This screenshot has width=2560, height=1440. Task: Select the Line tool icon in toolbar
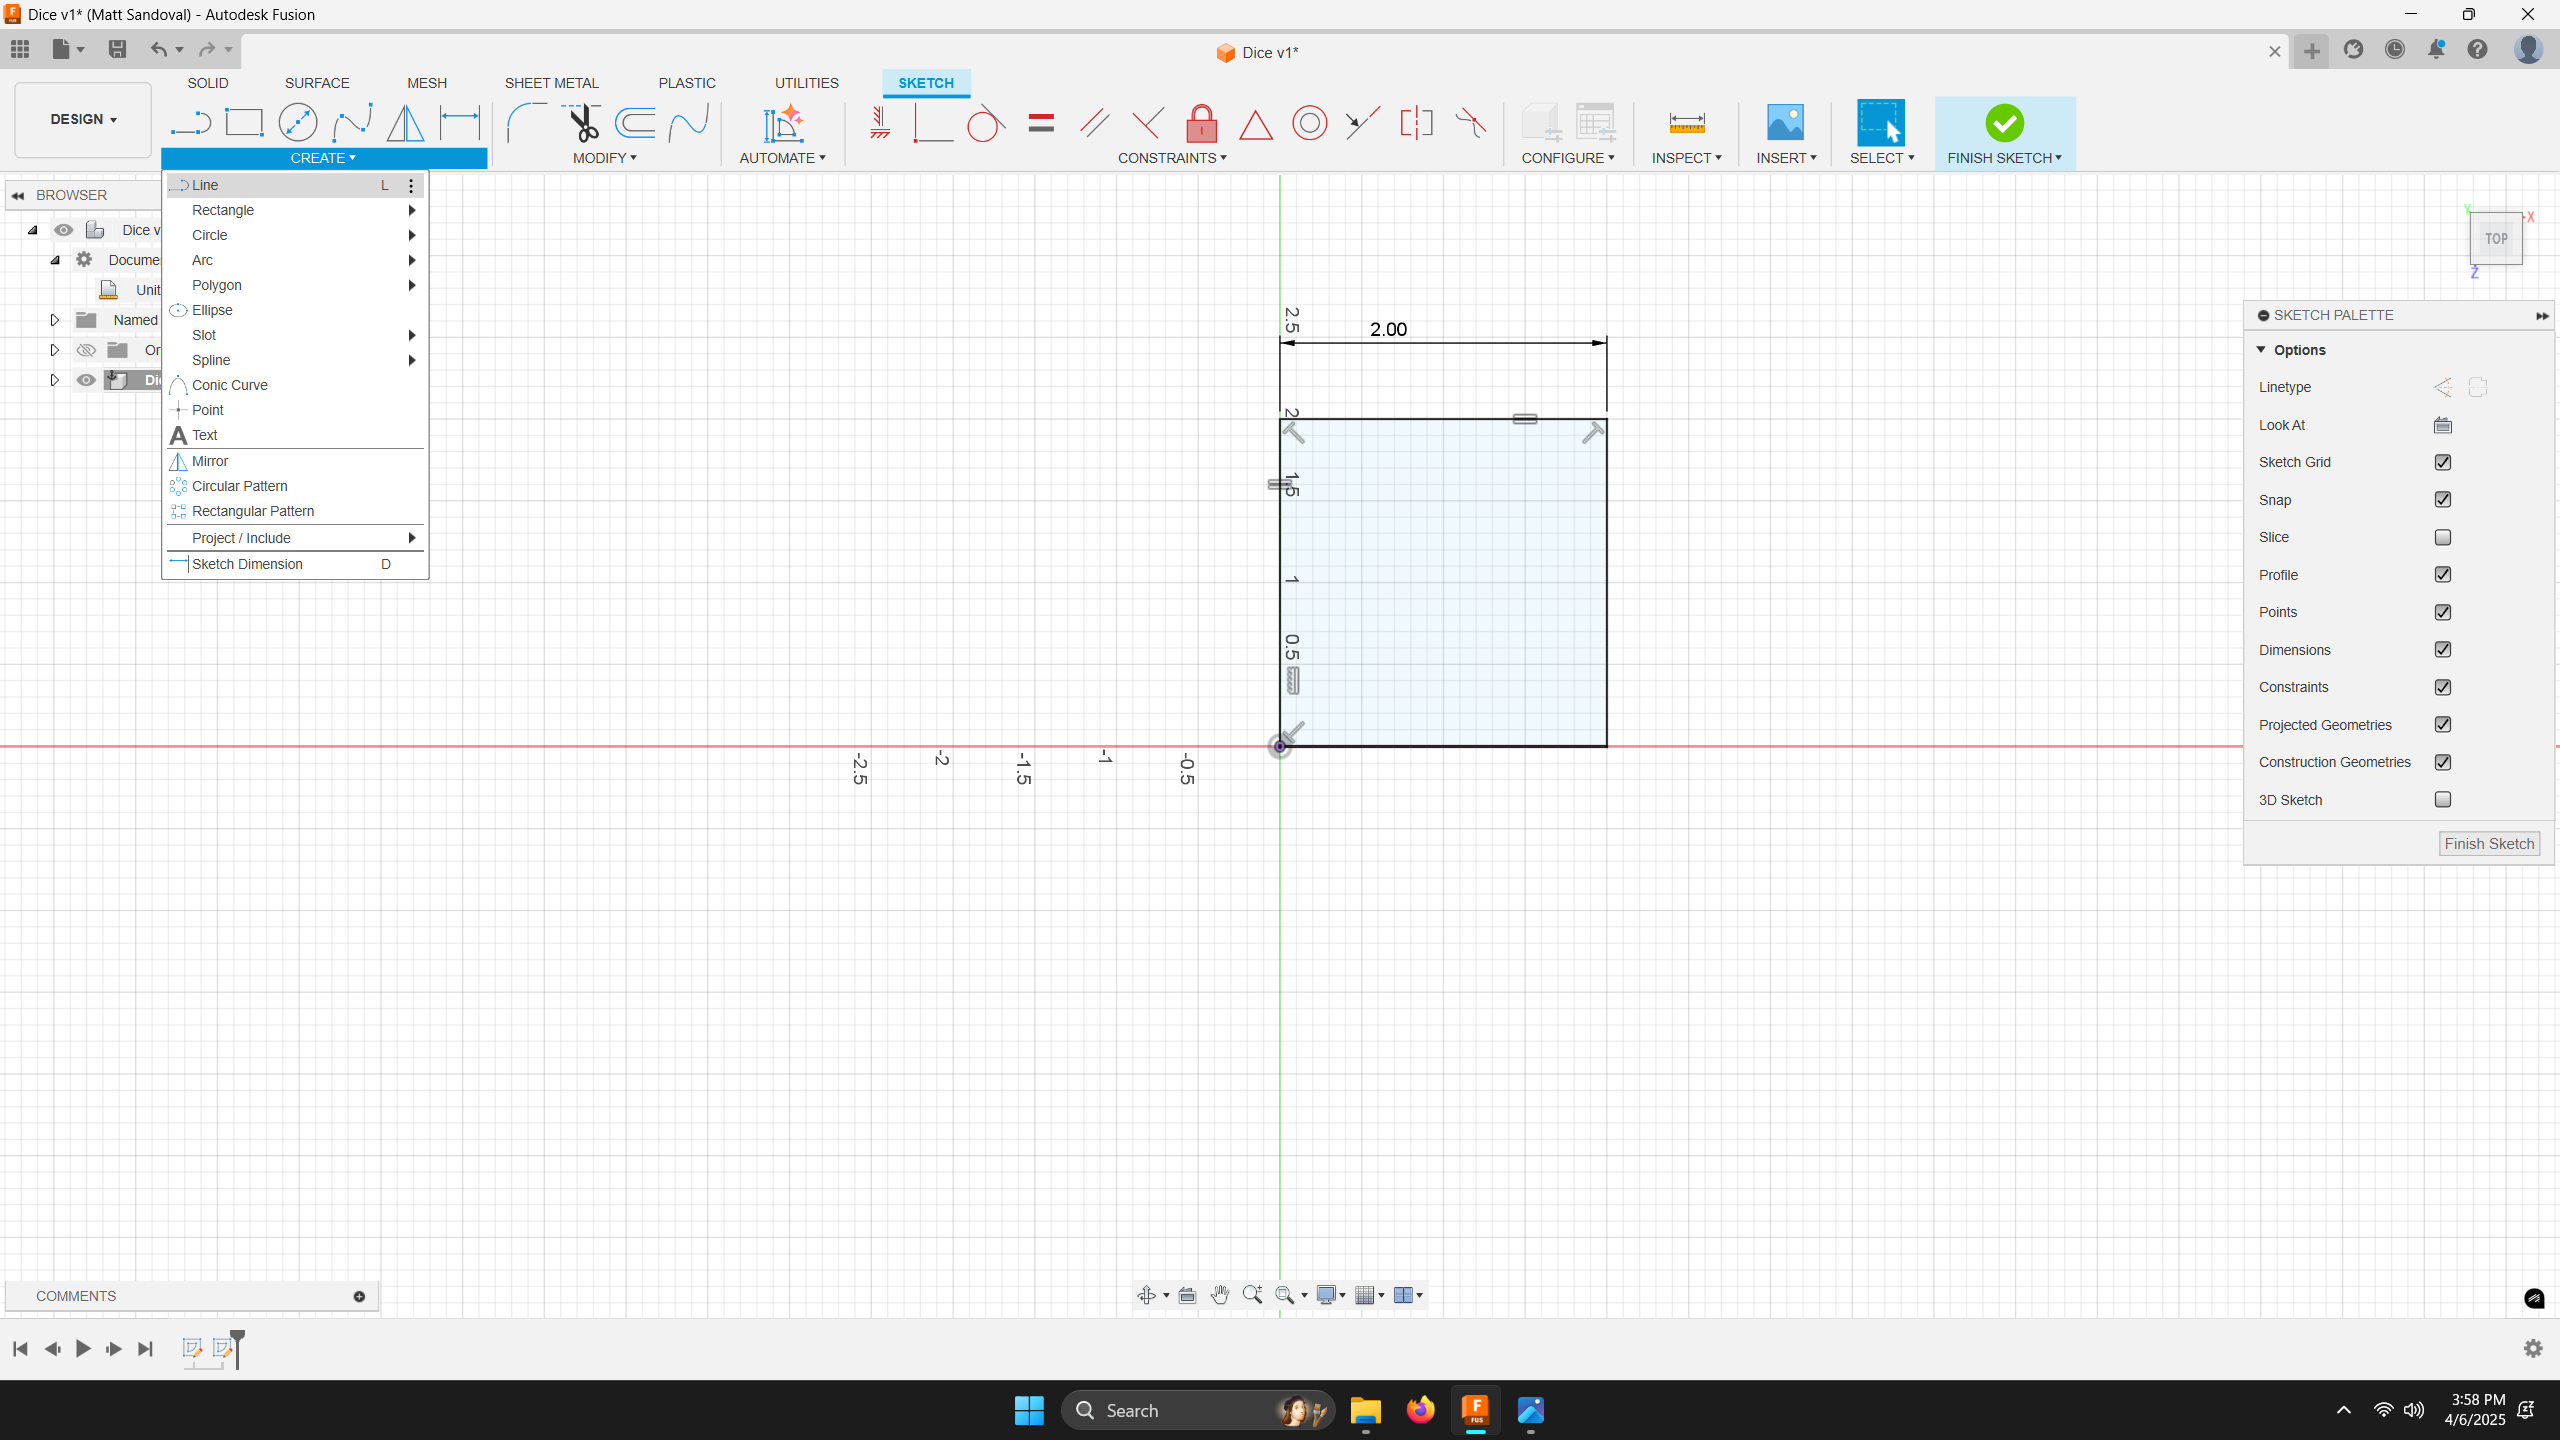pyautogui.click(x=190, y=123)
